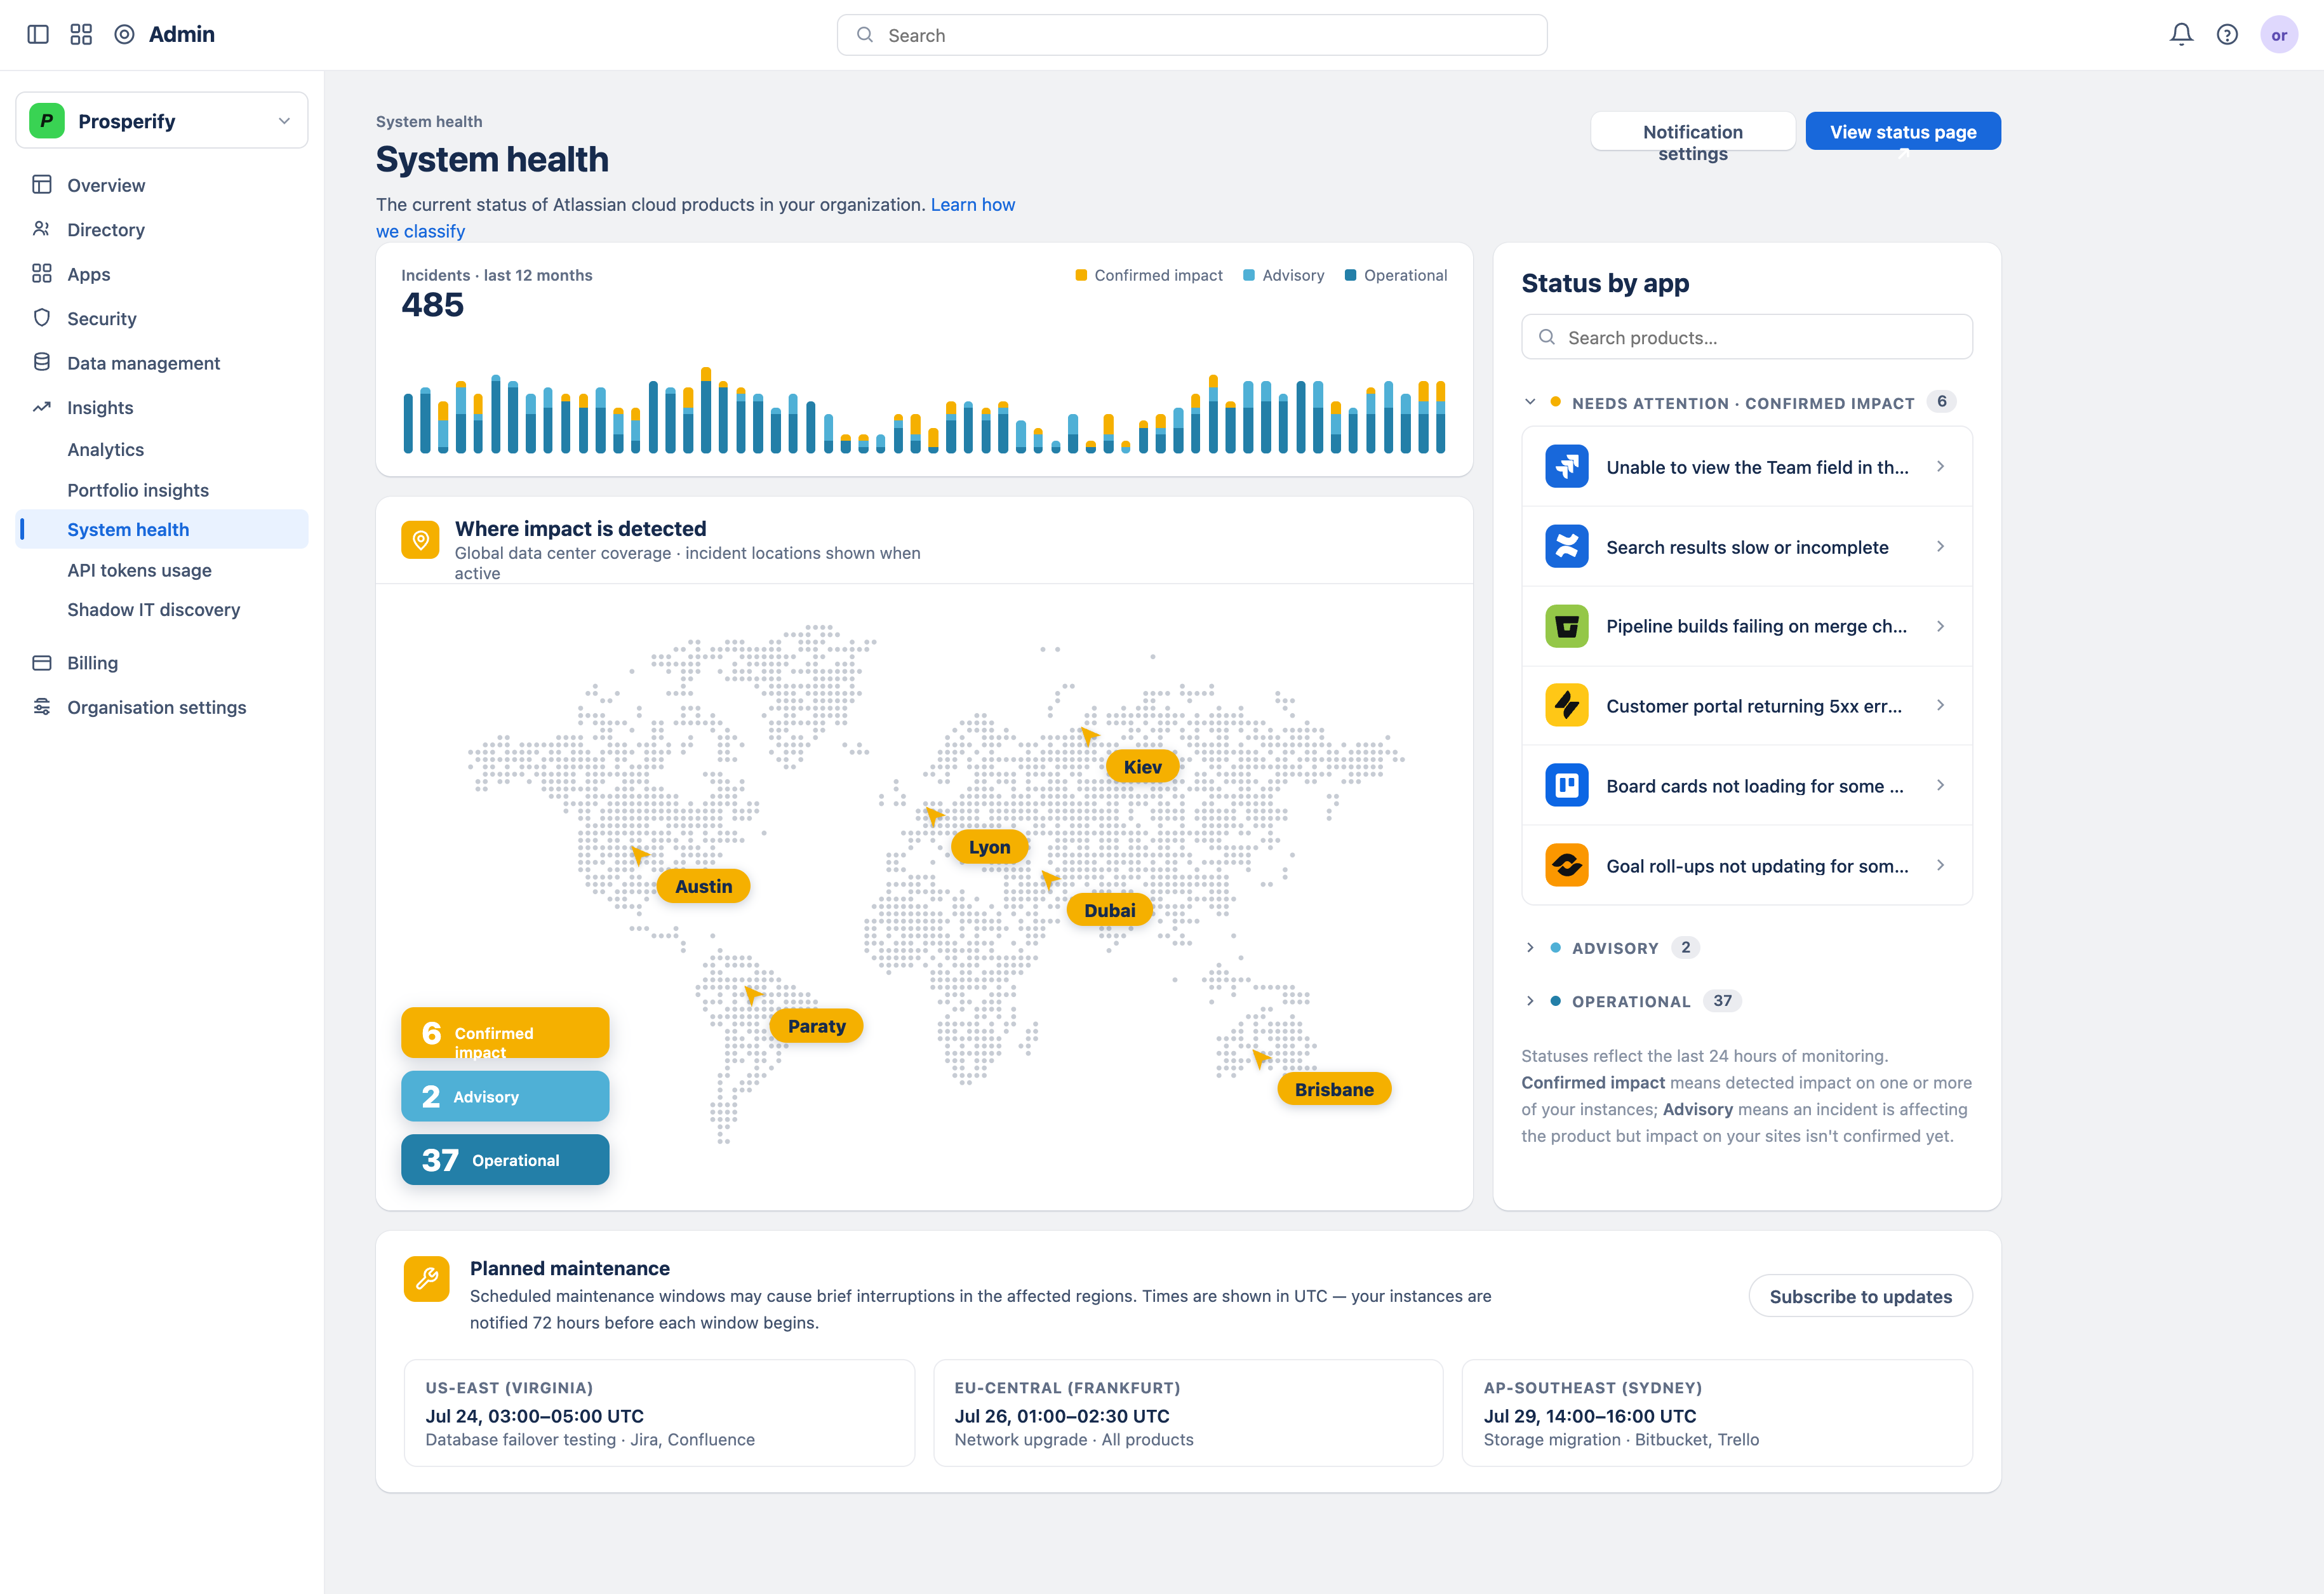Click the Atlas icon for goal roll-ups
The height and width of the screenshot is (1594, 2324).
pos(1566,865)
